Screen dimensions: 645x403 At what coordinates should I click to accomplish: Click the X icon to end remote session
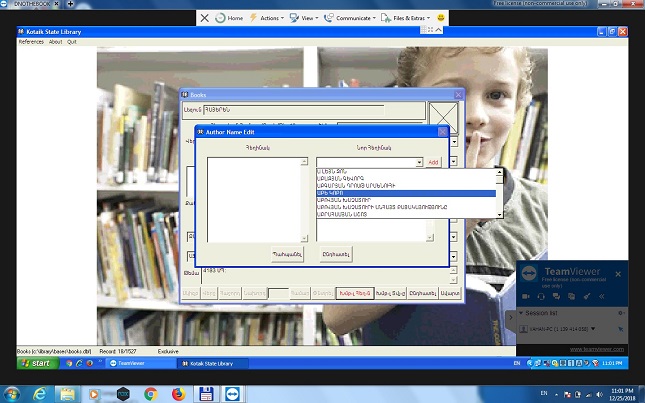205,18
